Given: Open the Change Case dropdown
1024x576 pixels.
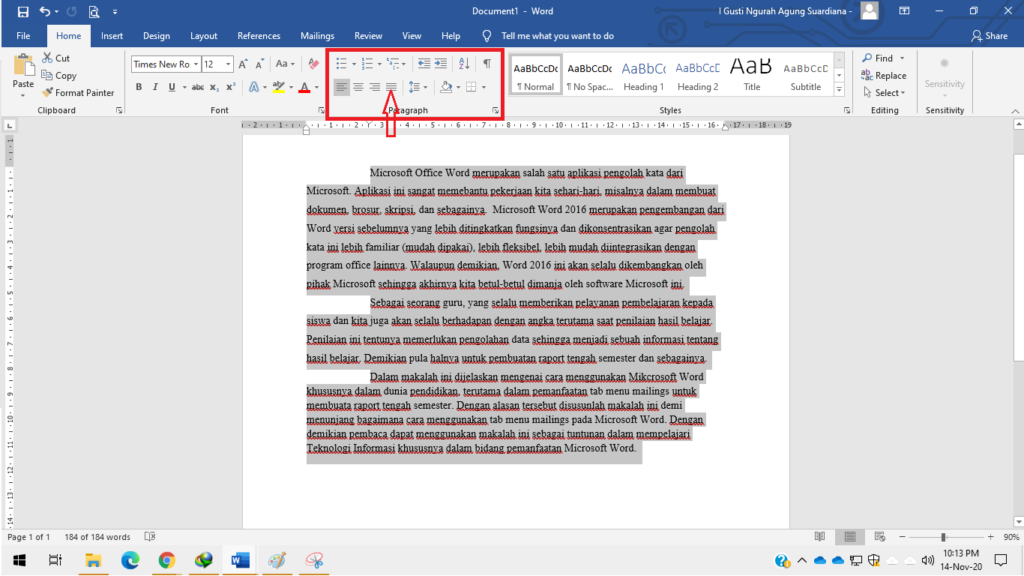Looking at the screenshot, I should tap(285, 64).
